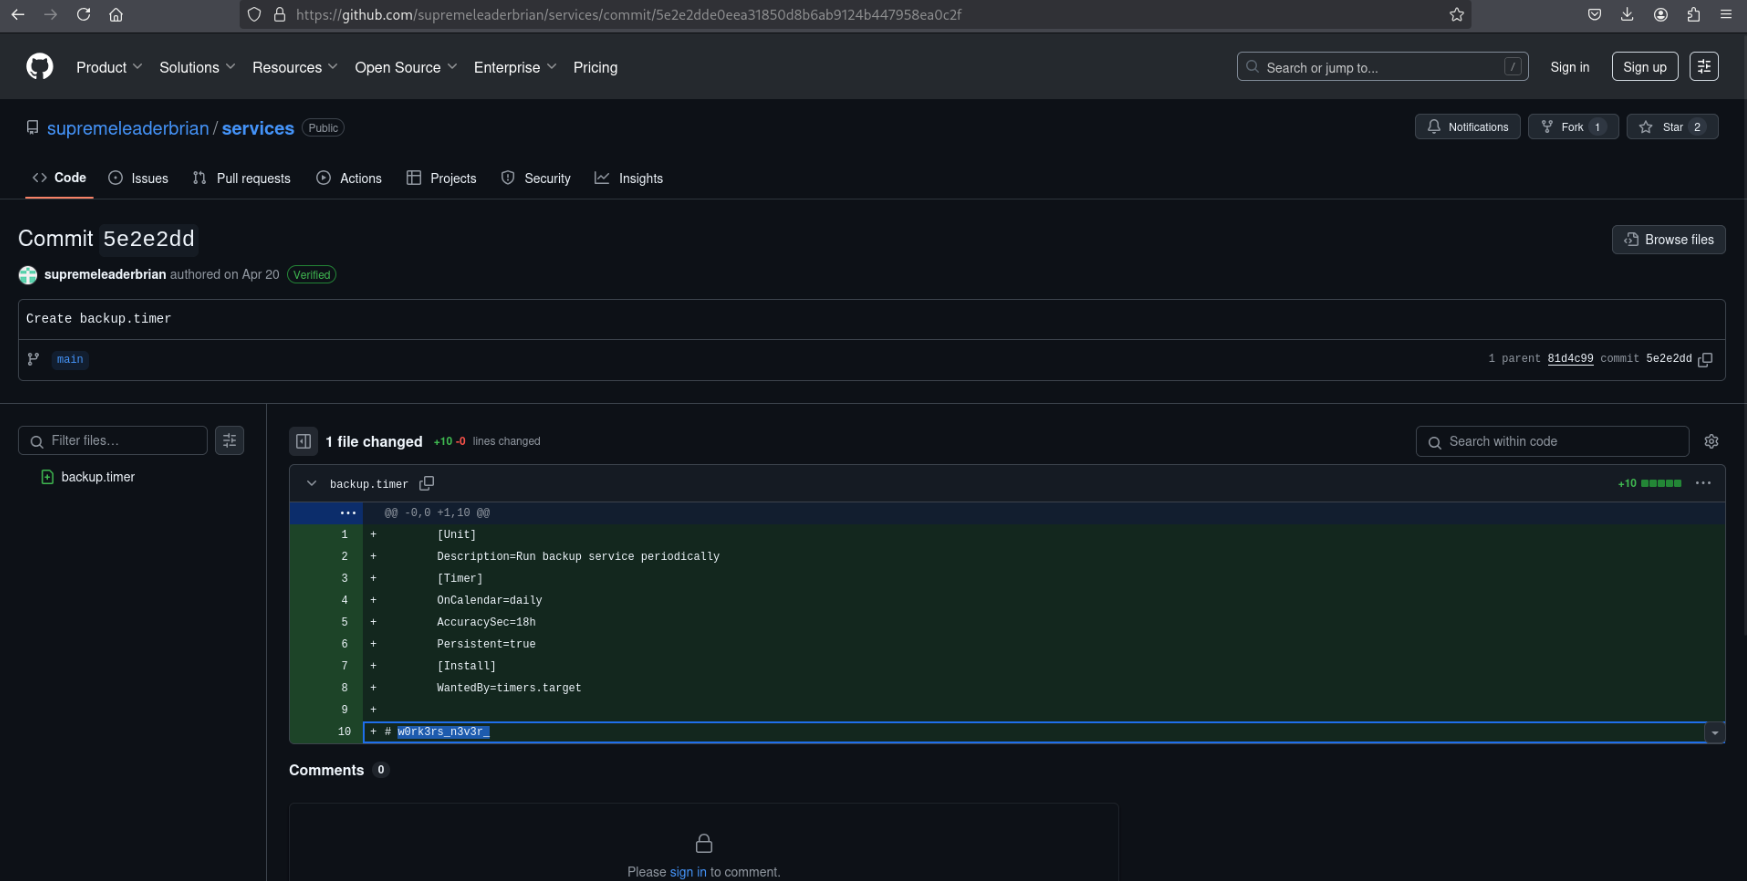1747x881 pixels.
Task: Open the Pricing page link
Action: (595, 67)
